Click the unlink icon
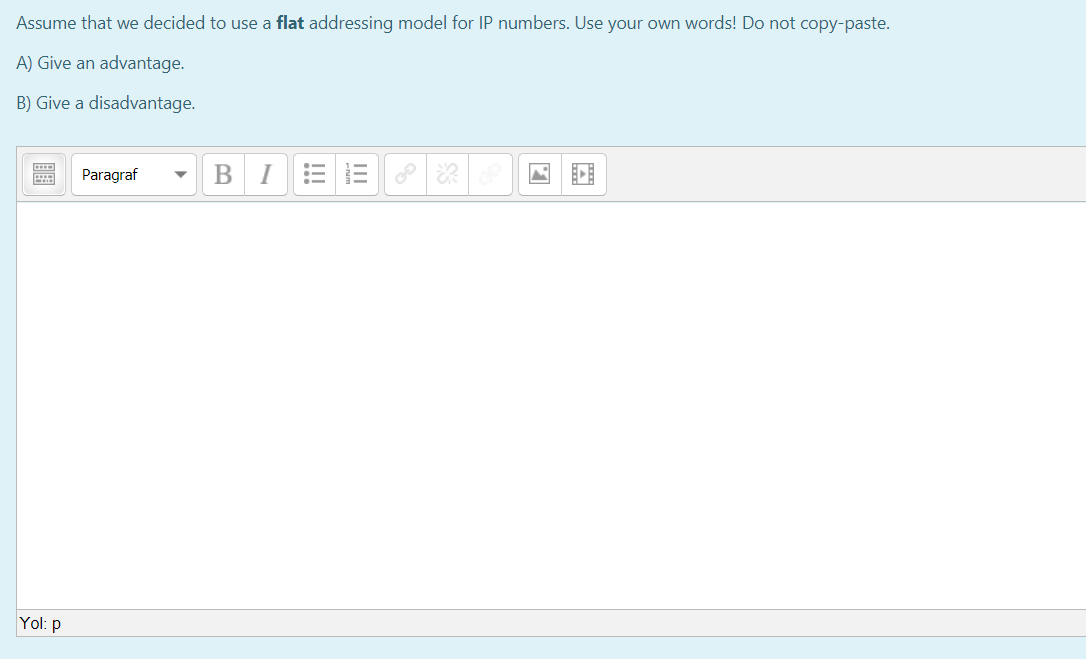Screen dimensions: 1086x672 446,174
